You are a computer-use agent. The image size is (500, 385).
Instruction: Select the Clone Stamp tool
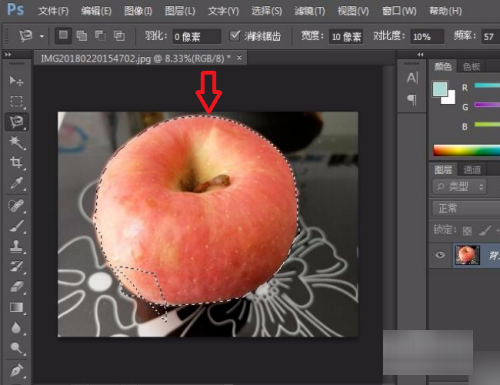pyautogui.click(x=16, y=247)
